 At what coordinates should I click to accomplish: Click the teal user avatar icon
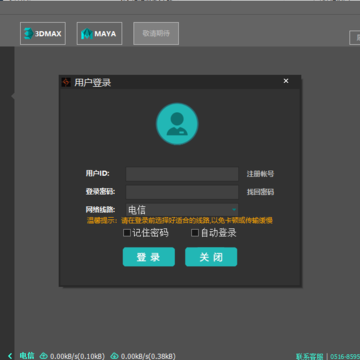[x=177, y=124]
